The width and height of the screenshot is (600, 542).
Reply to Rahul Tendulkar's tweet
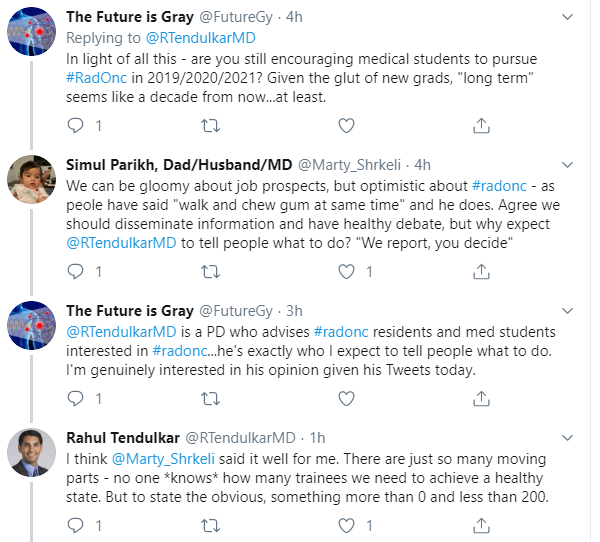tap(76, 524)
